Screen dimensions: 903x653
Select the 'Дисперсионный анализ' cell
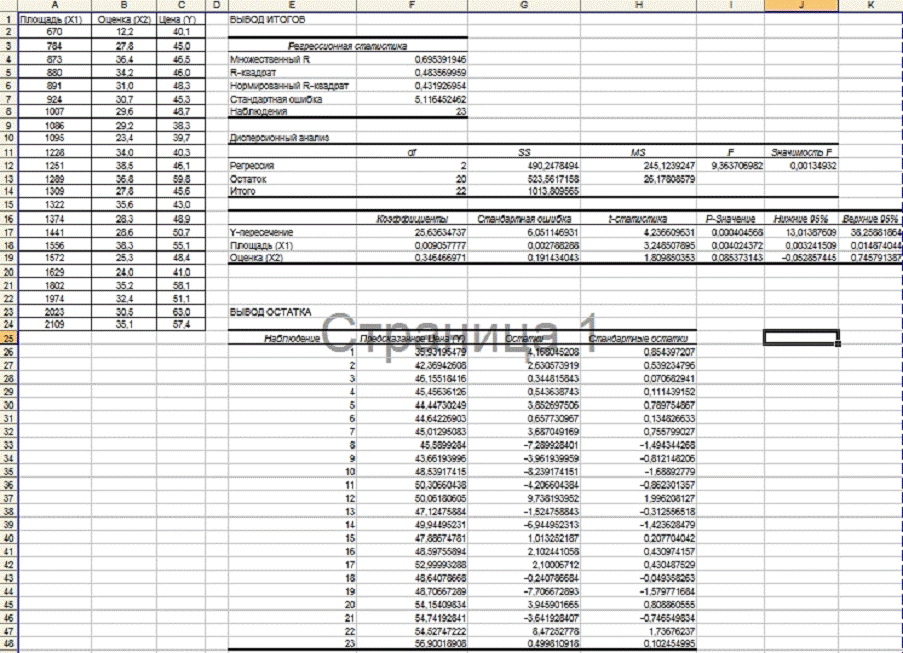280,138
